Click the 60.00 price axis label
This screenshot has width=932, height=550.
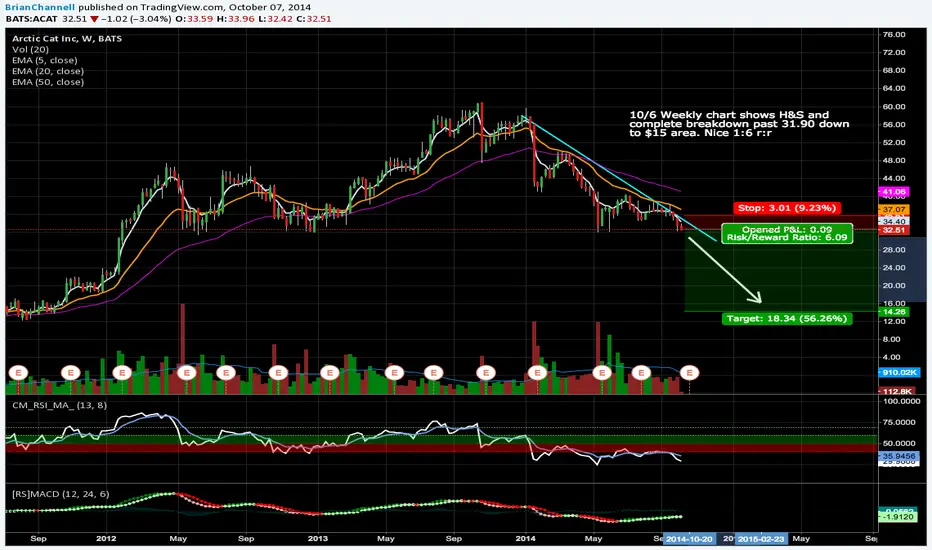(x=894, y=106)
